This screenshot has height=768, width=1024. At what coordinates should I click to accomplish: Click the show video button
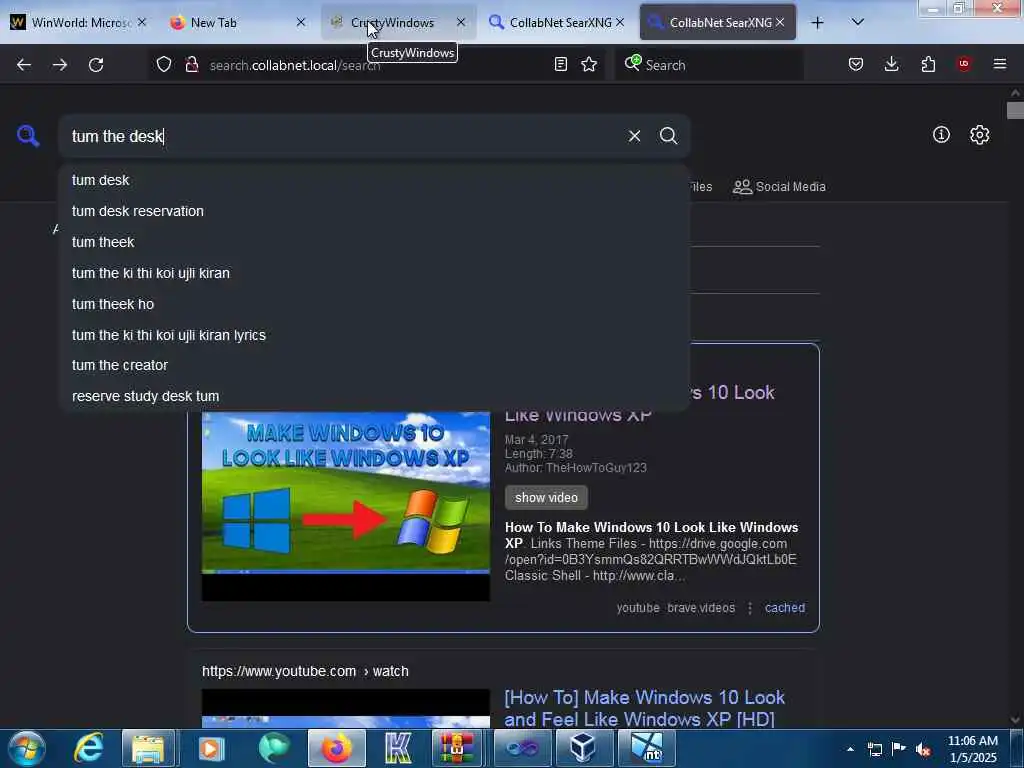tap(546, 498)
